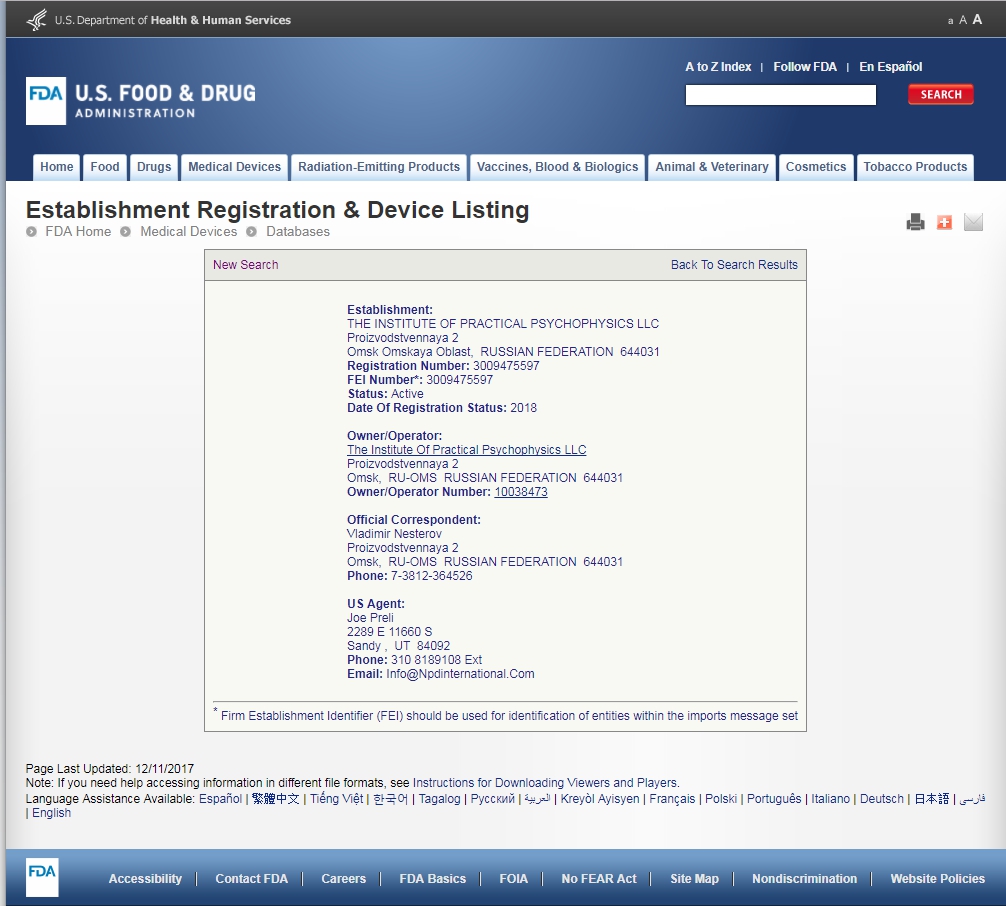This screenshot has width=1006, height=906.
Task: Click inside the search text field
Action: coord(780,95)
